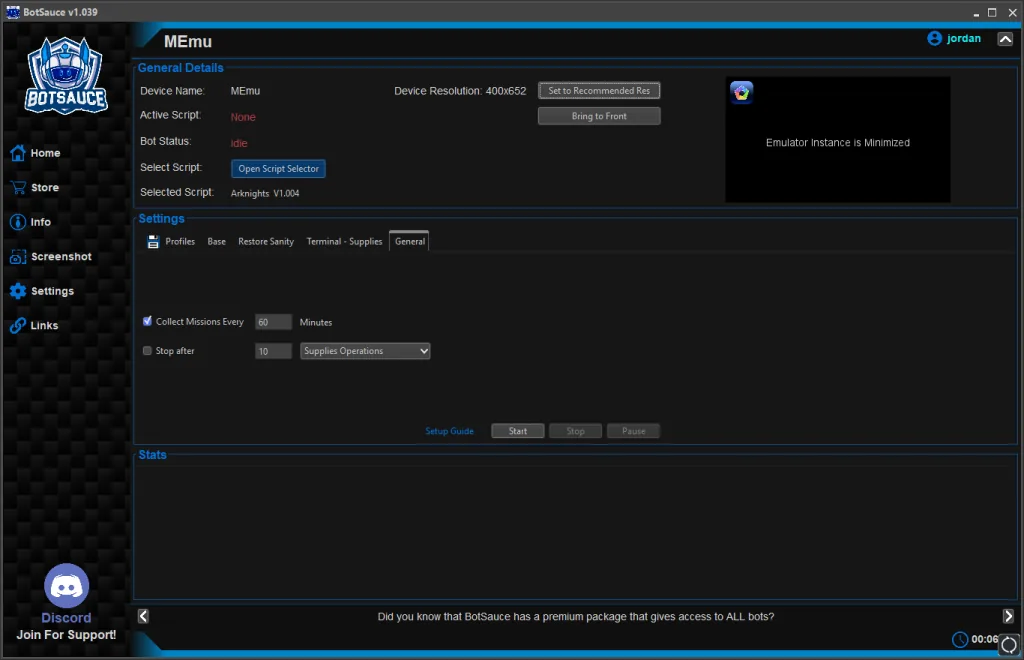Viewport: 1024px width, 660px height.
Task: Open the Screenshot tool in sidebar
Action: 50,257
